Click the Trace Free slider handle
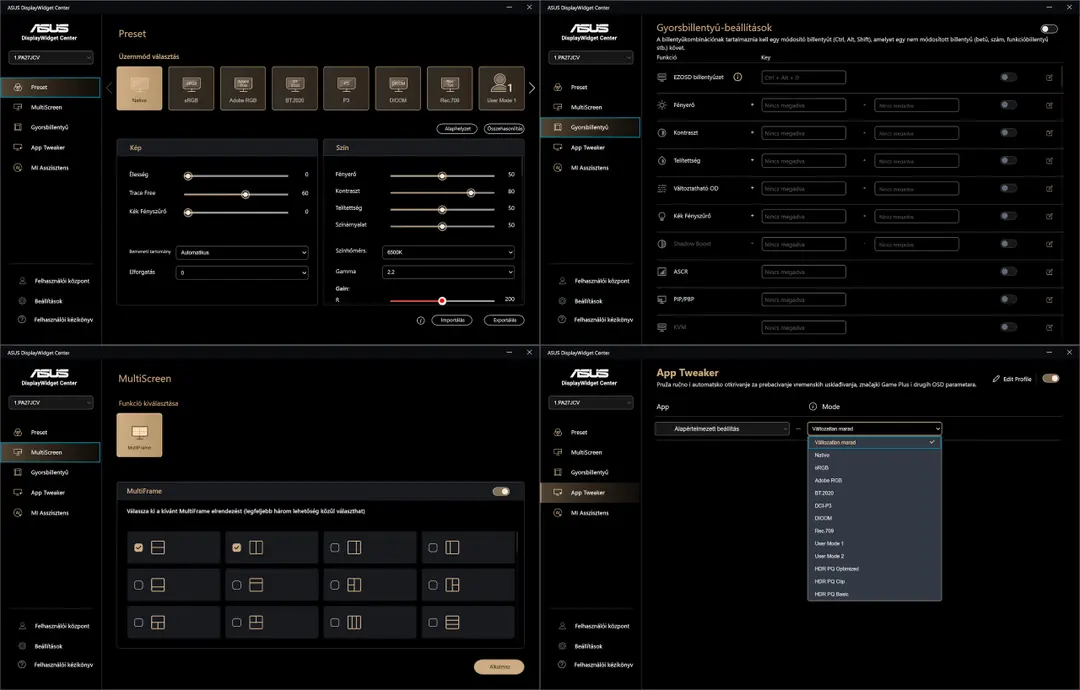Viewport: 1080px width, 690px height. point(245,194)
